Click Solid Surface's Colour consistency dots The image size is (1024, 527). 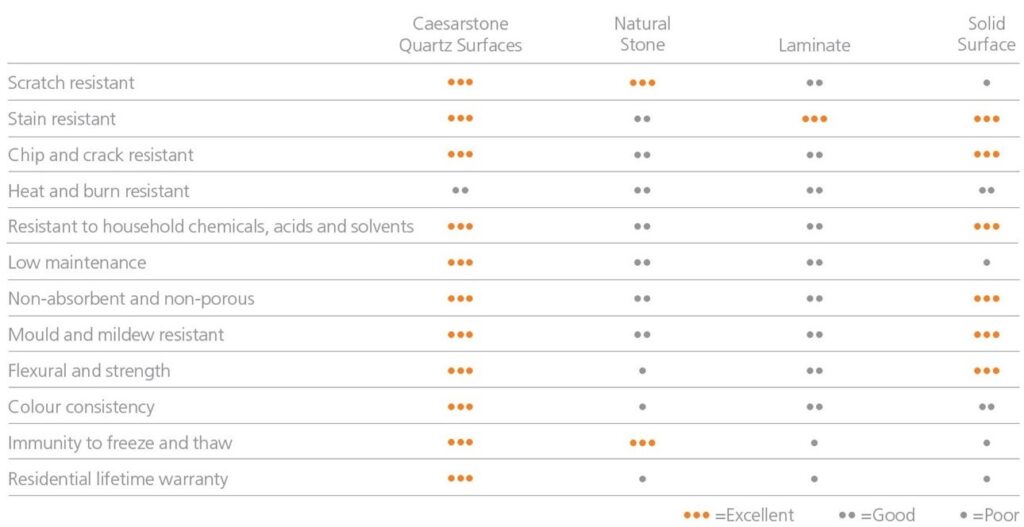pyautogui.click(x=986, y=407)
